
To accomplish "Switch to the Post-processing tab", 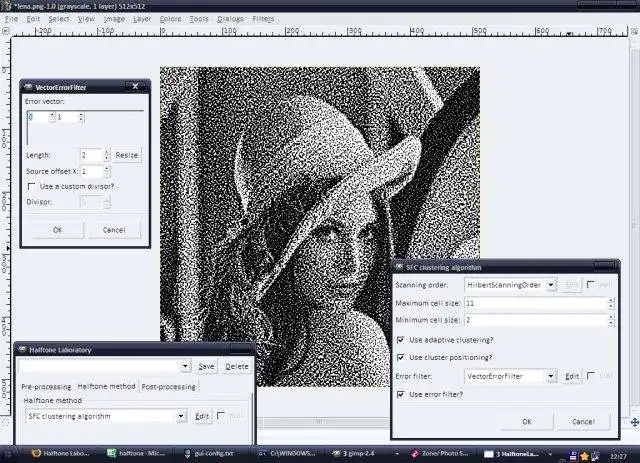I will (168, 386).
